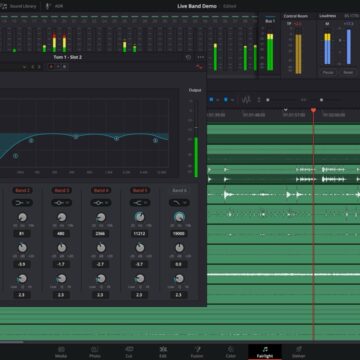This screenshot has width=360, height=360.
Task: Click the red A button in EQ preset bar
Action: pos(51,67)
